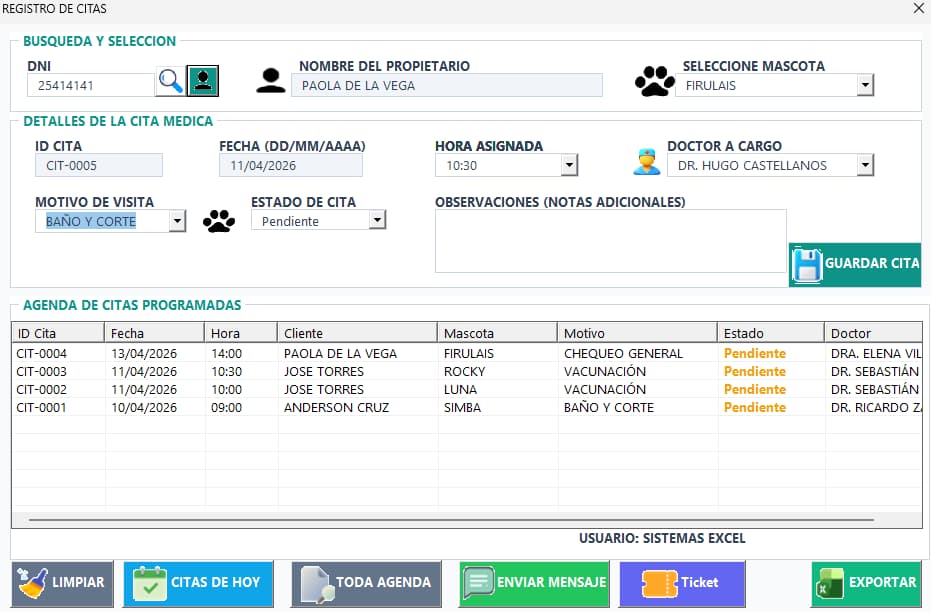The image size is (931, 612).
Task: Click the CITAS DE HOY label
Action: [x=216, y=582]
